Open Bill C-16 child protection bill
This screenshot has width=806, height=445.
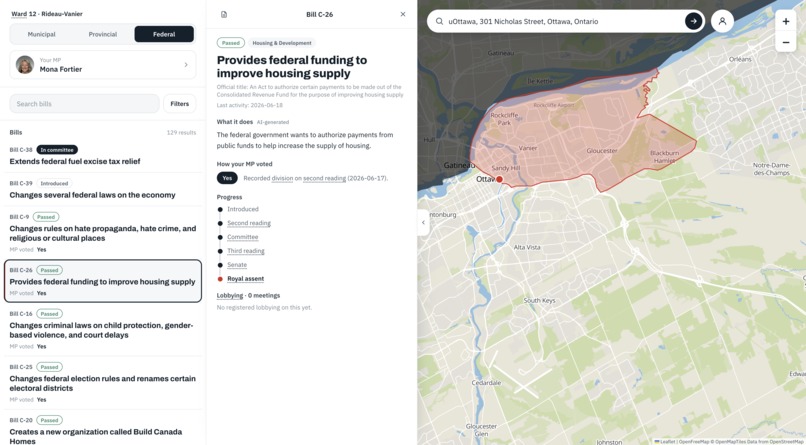click(x=103, y=330)
